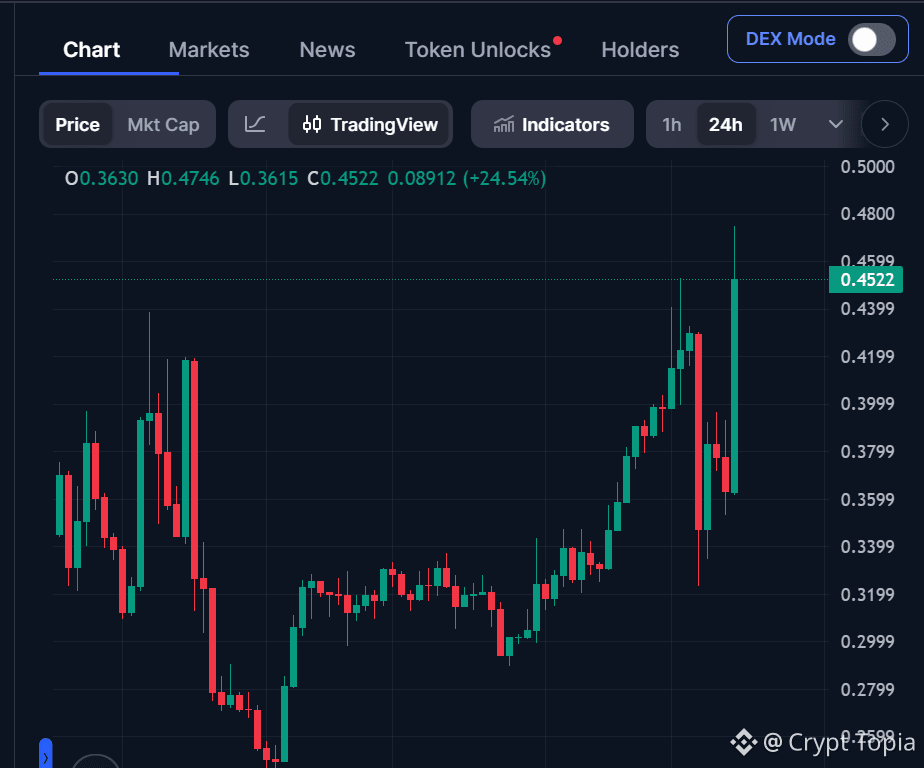Click the low value L0.3615

coord(263,179)
